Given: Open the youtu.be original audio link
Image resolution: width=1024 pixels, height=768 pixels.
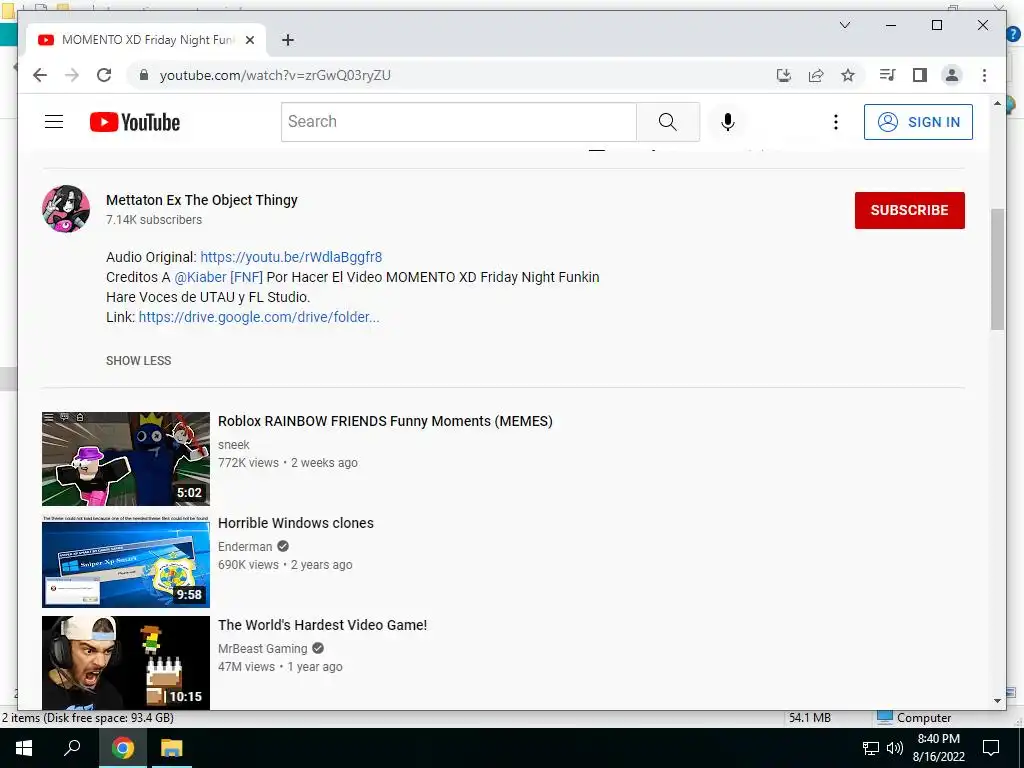Looking at the screenshot, I should [x=291, y=257].
